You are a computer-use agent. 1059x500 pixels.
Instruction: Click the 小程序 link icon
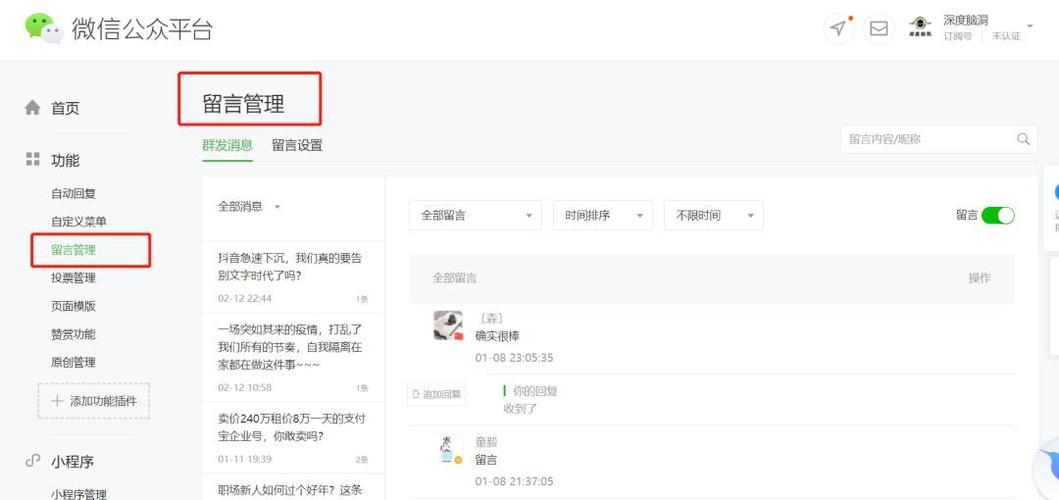(33, 461)
